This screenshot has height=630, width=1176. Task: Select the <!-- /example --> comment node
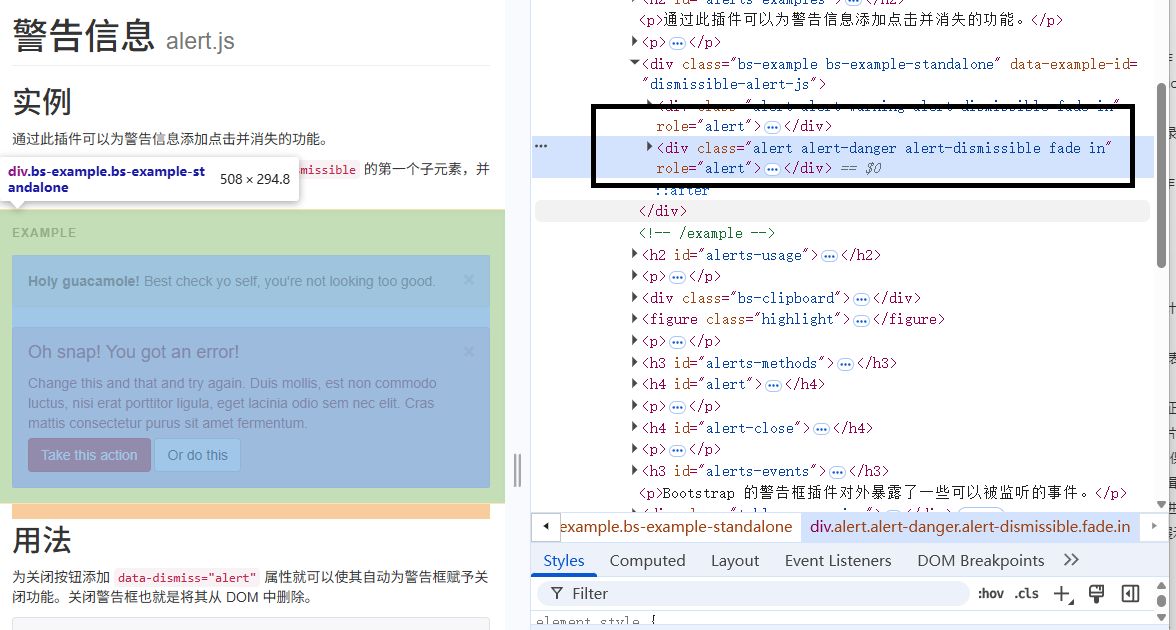[x=706, y=233]
